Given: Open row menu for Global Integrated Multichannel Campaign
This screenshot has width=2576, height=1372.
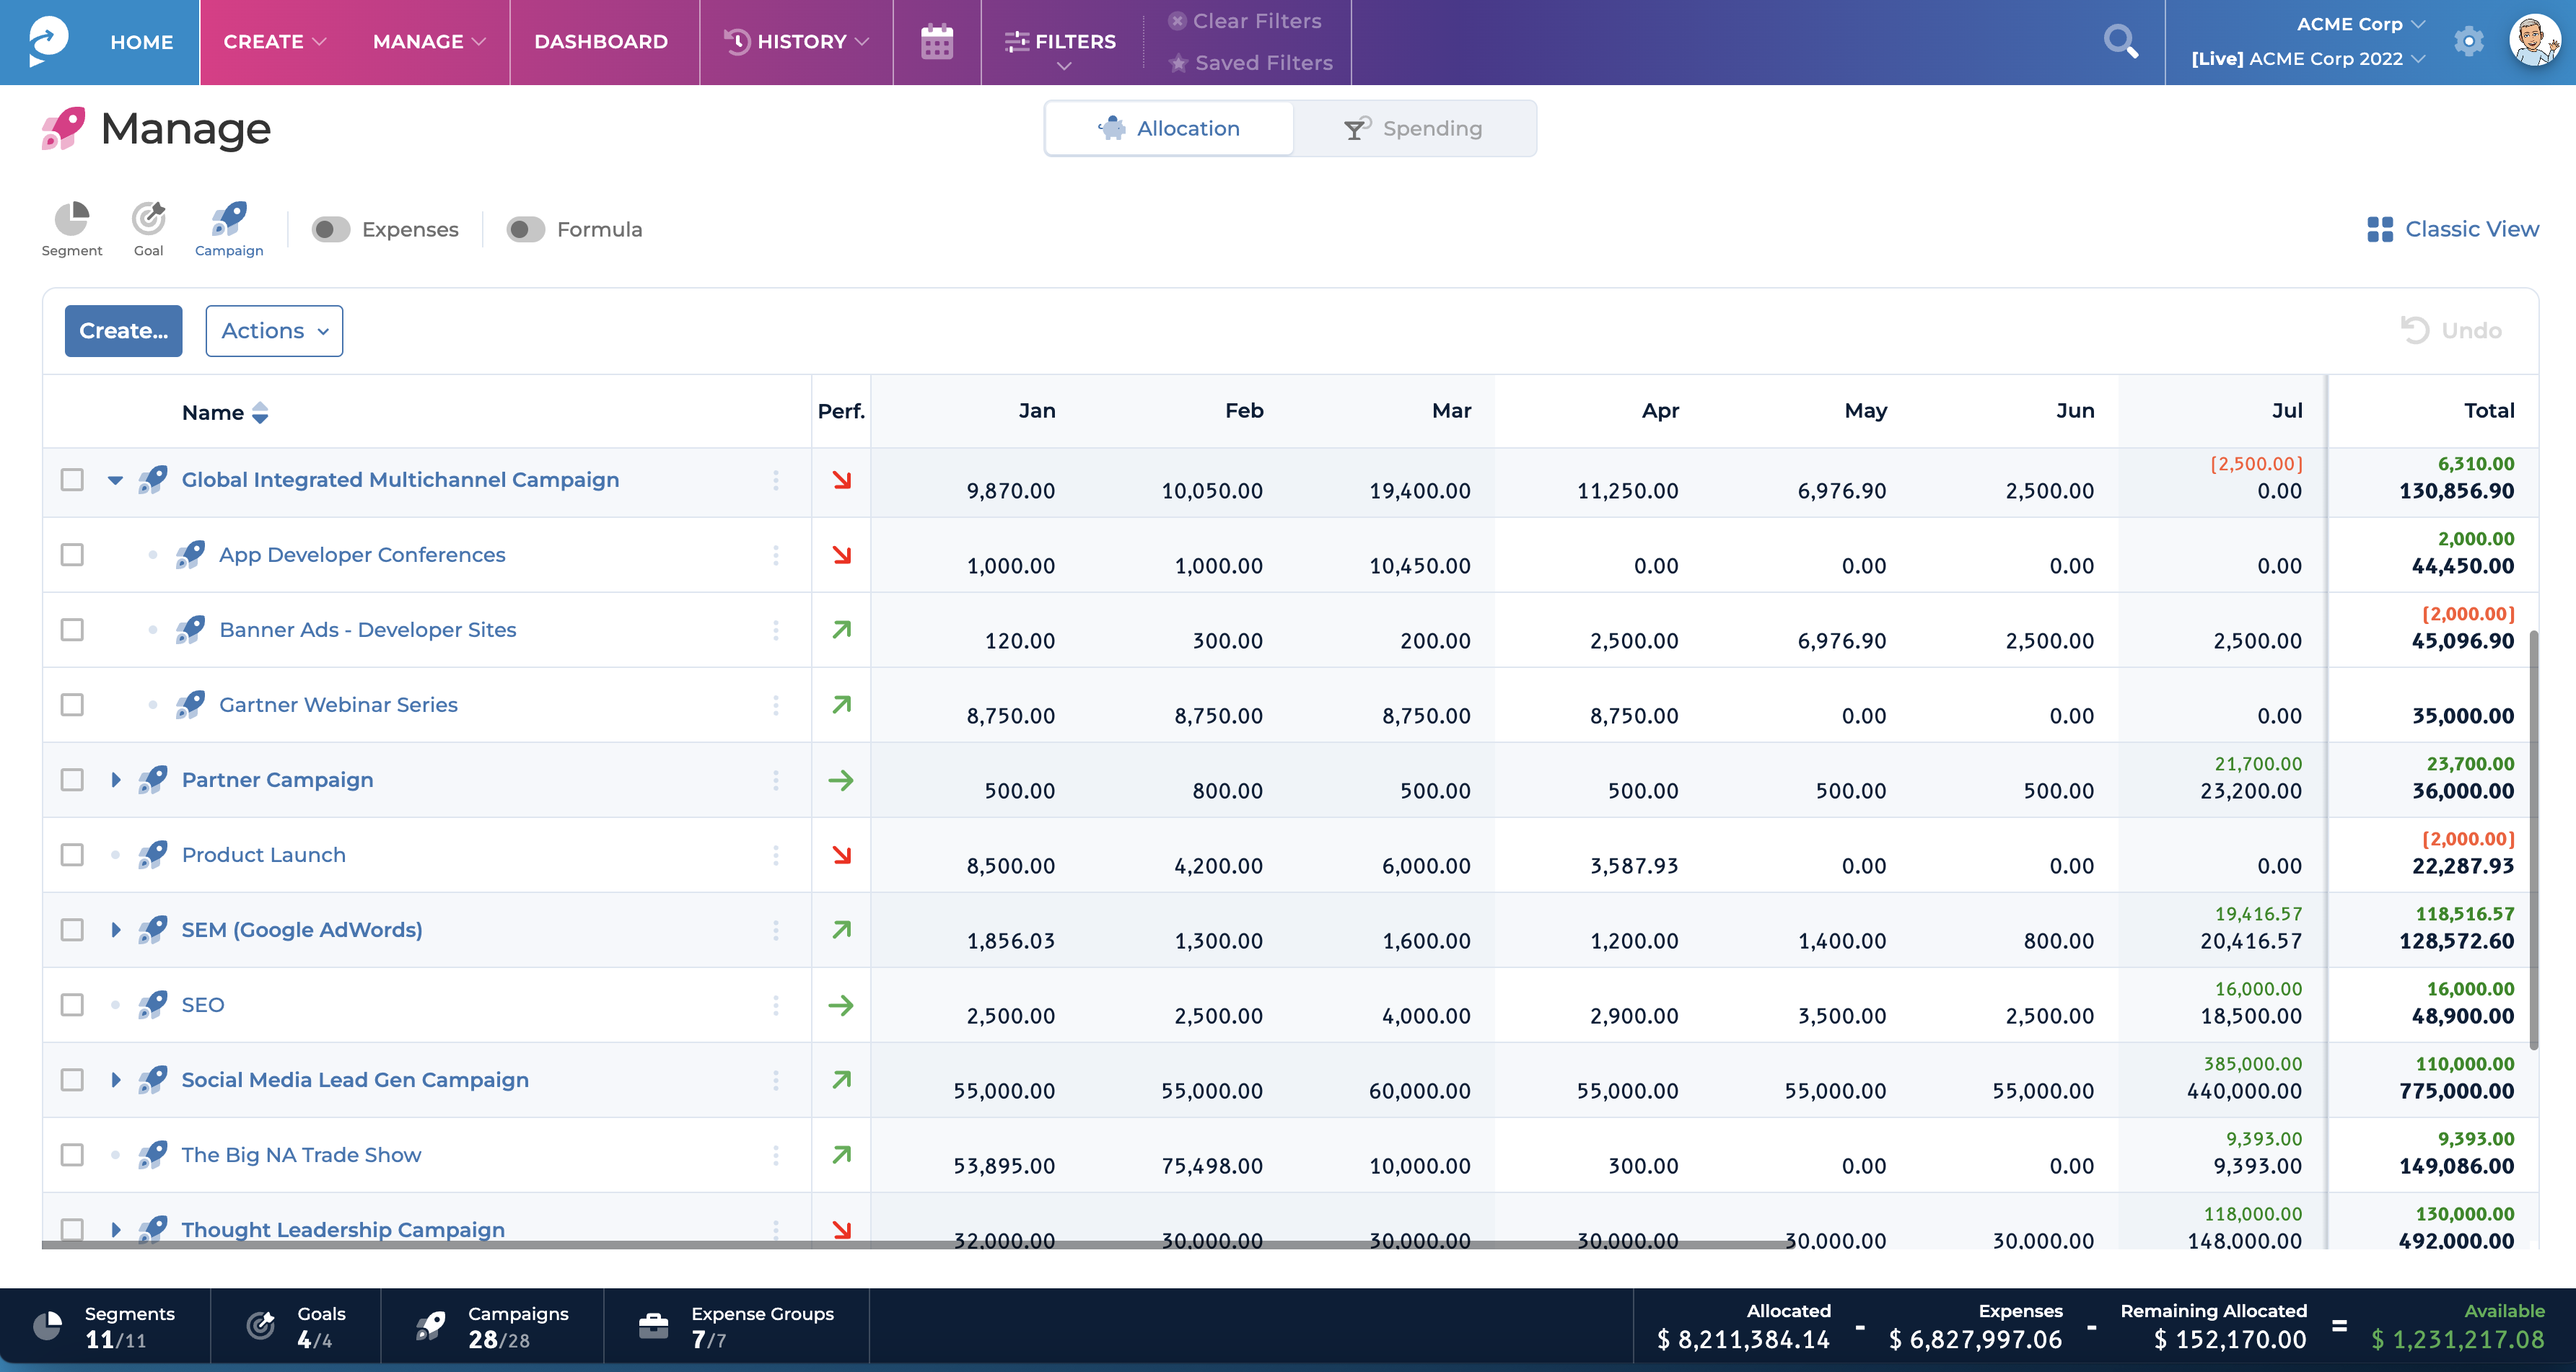Looking at the screenshot, I should click(775, 480).
